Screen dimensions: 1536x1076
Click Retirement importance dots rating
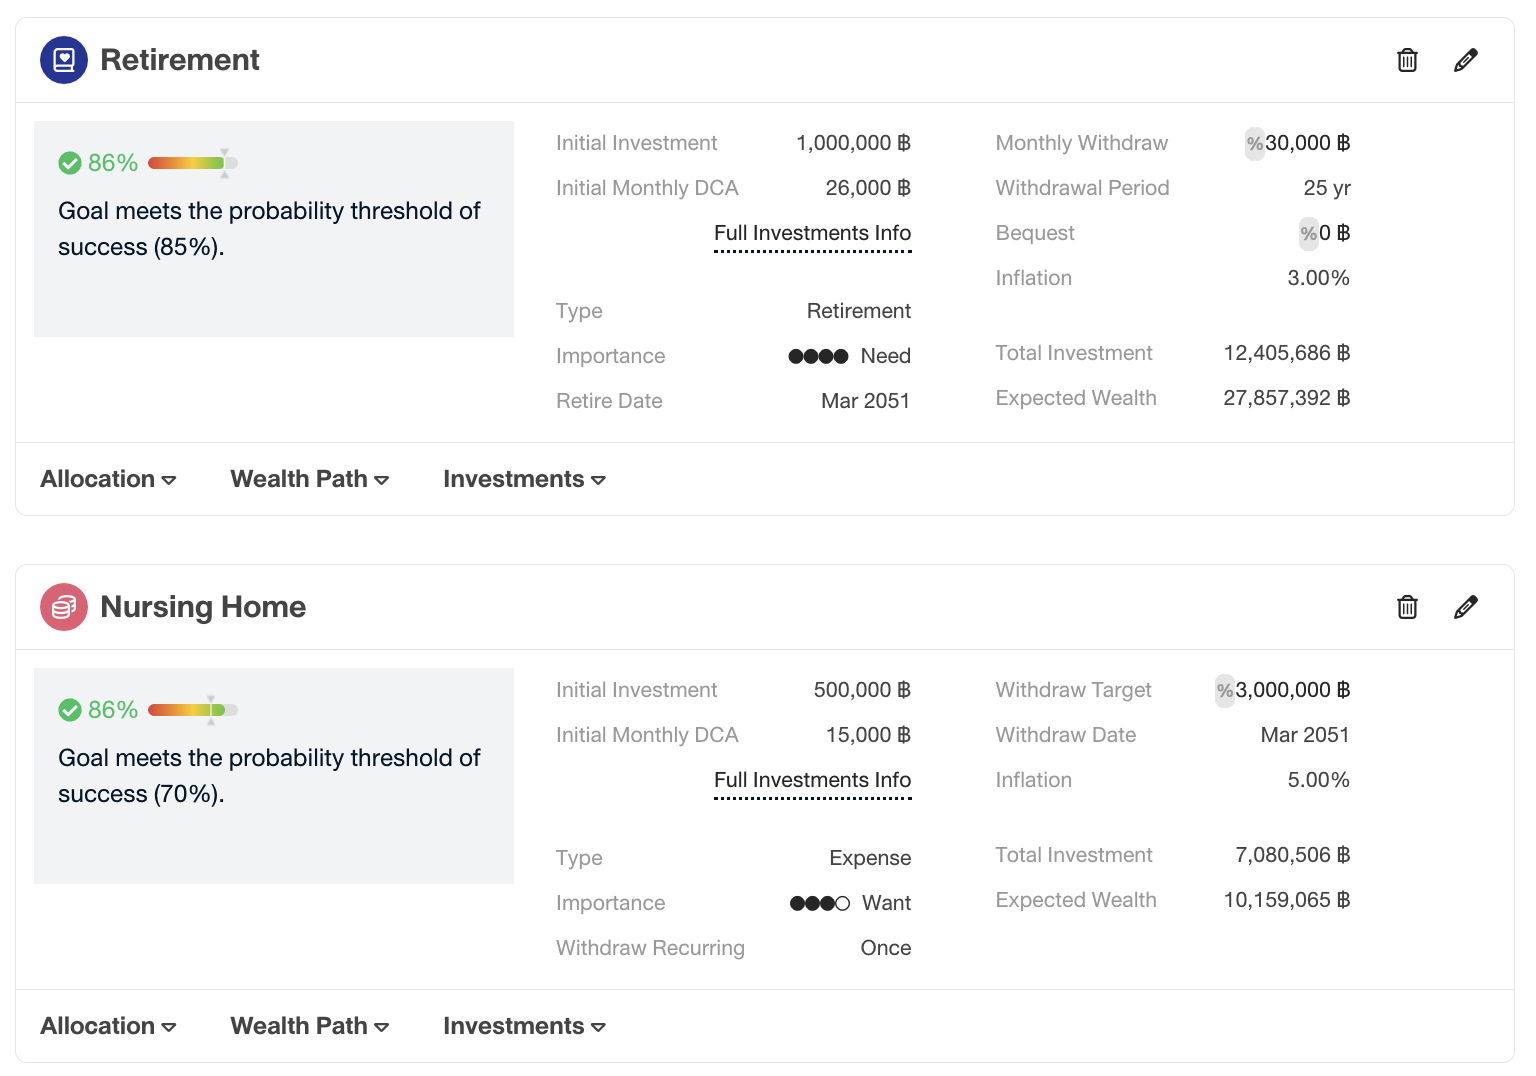pos(818,356)
